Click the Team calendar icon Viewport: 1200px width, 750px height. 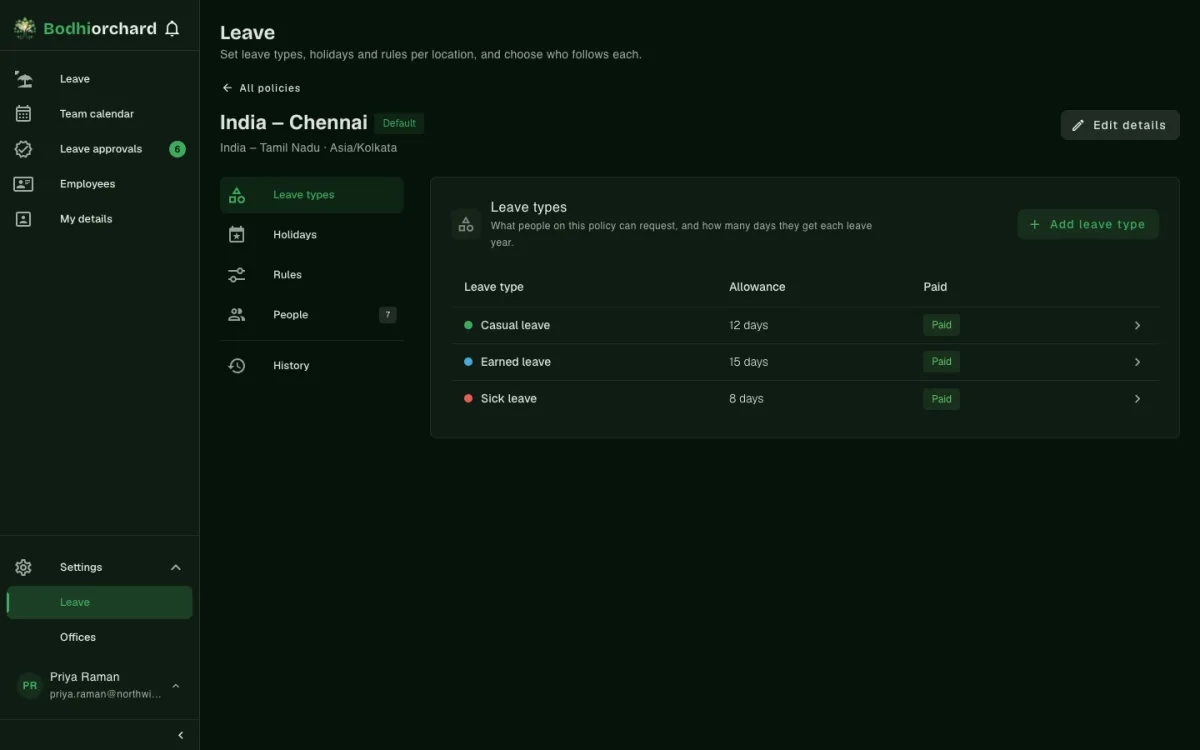(x=24, y=114)
